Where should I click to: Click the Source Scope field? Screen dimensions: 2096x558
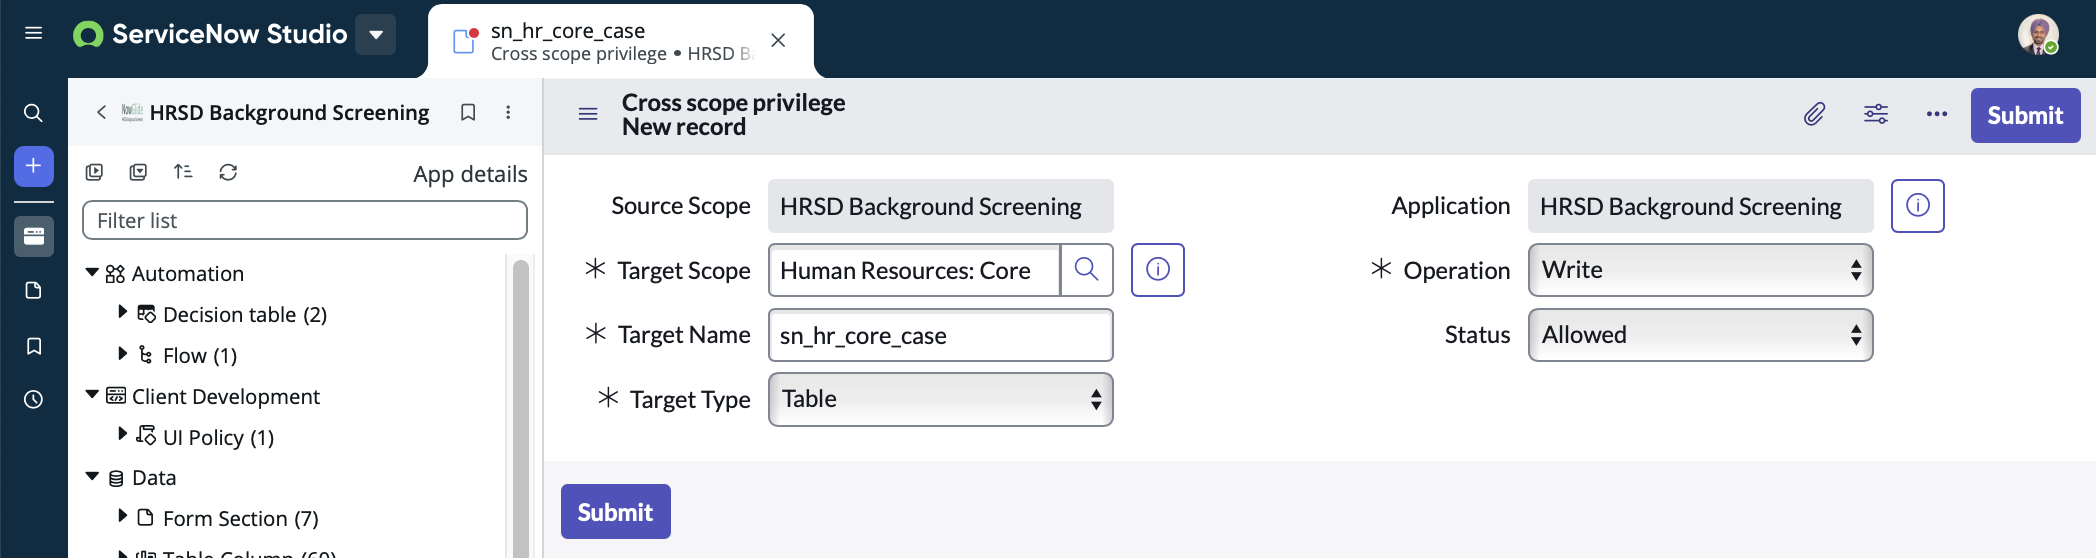click(940, 206)
